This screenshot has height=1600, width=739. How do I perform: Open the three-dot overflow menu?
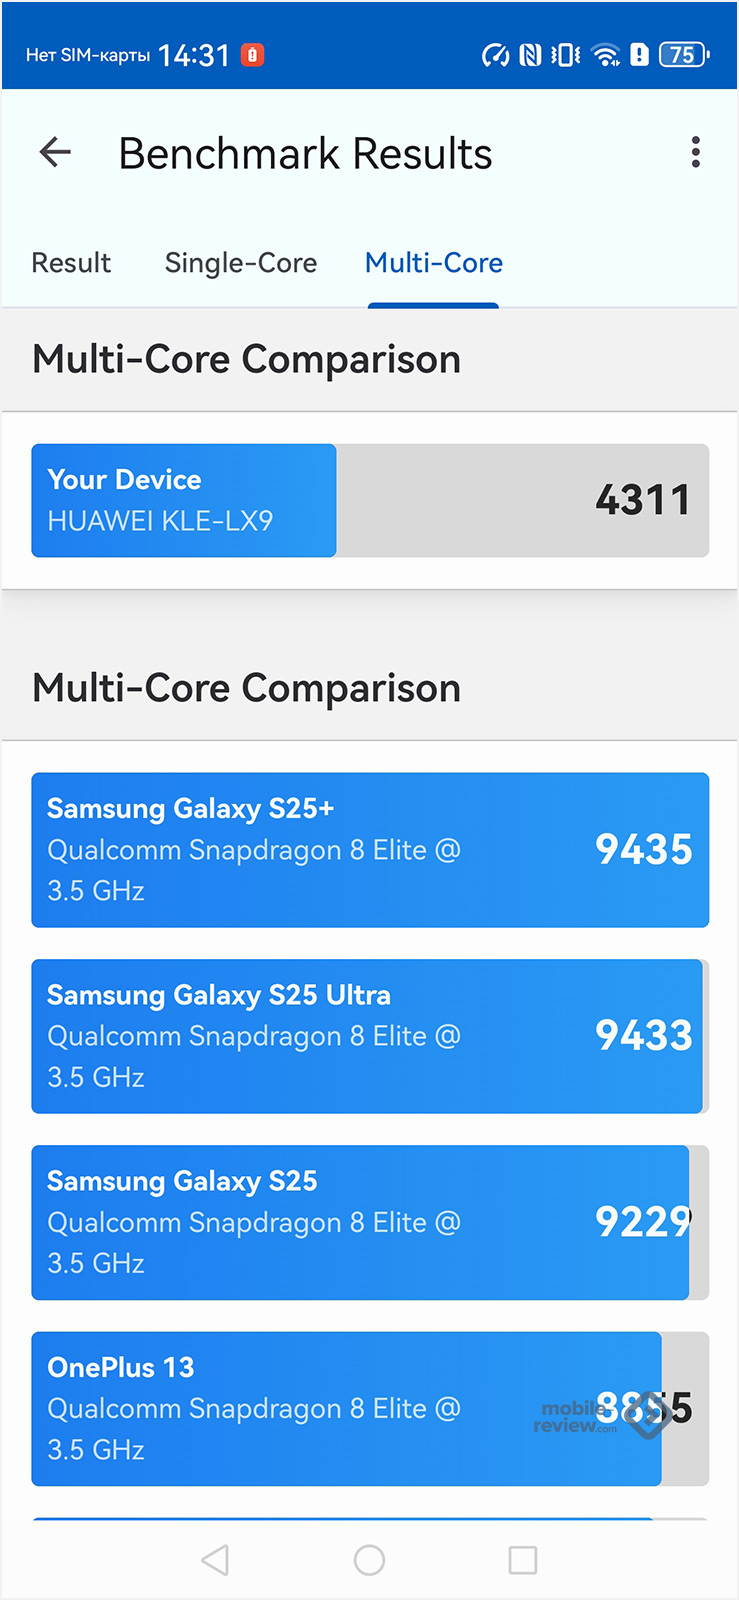tap(695, 153)
